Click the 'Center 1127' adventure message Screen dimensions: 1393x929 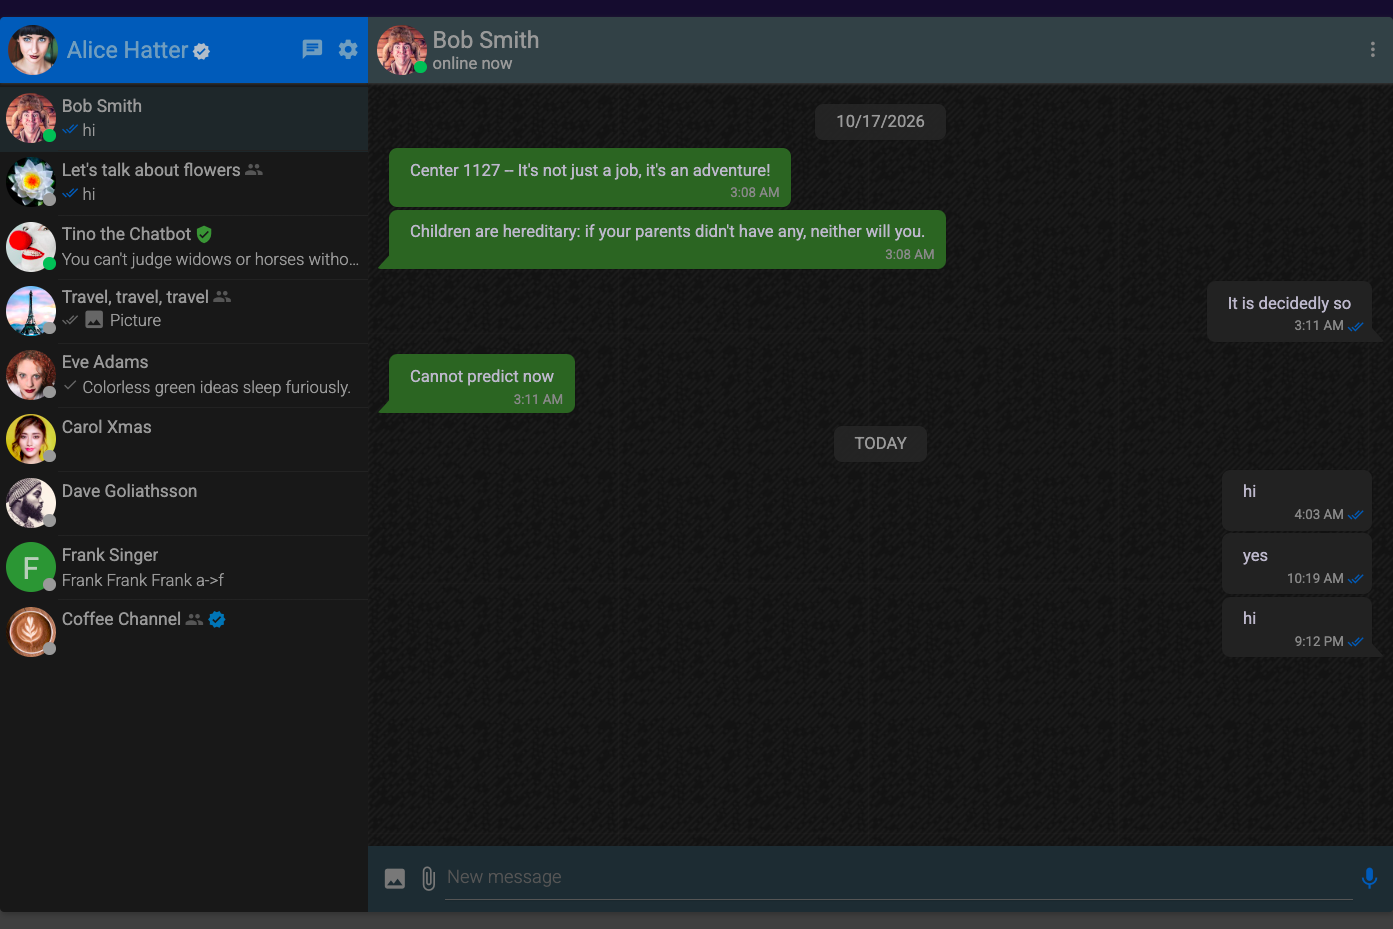click(590, 177)
